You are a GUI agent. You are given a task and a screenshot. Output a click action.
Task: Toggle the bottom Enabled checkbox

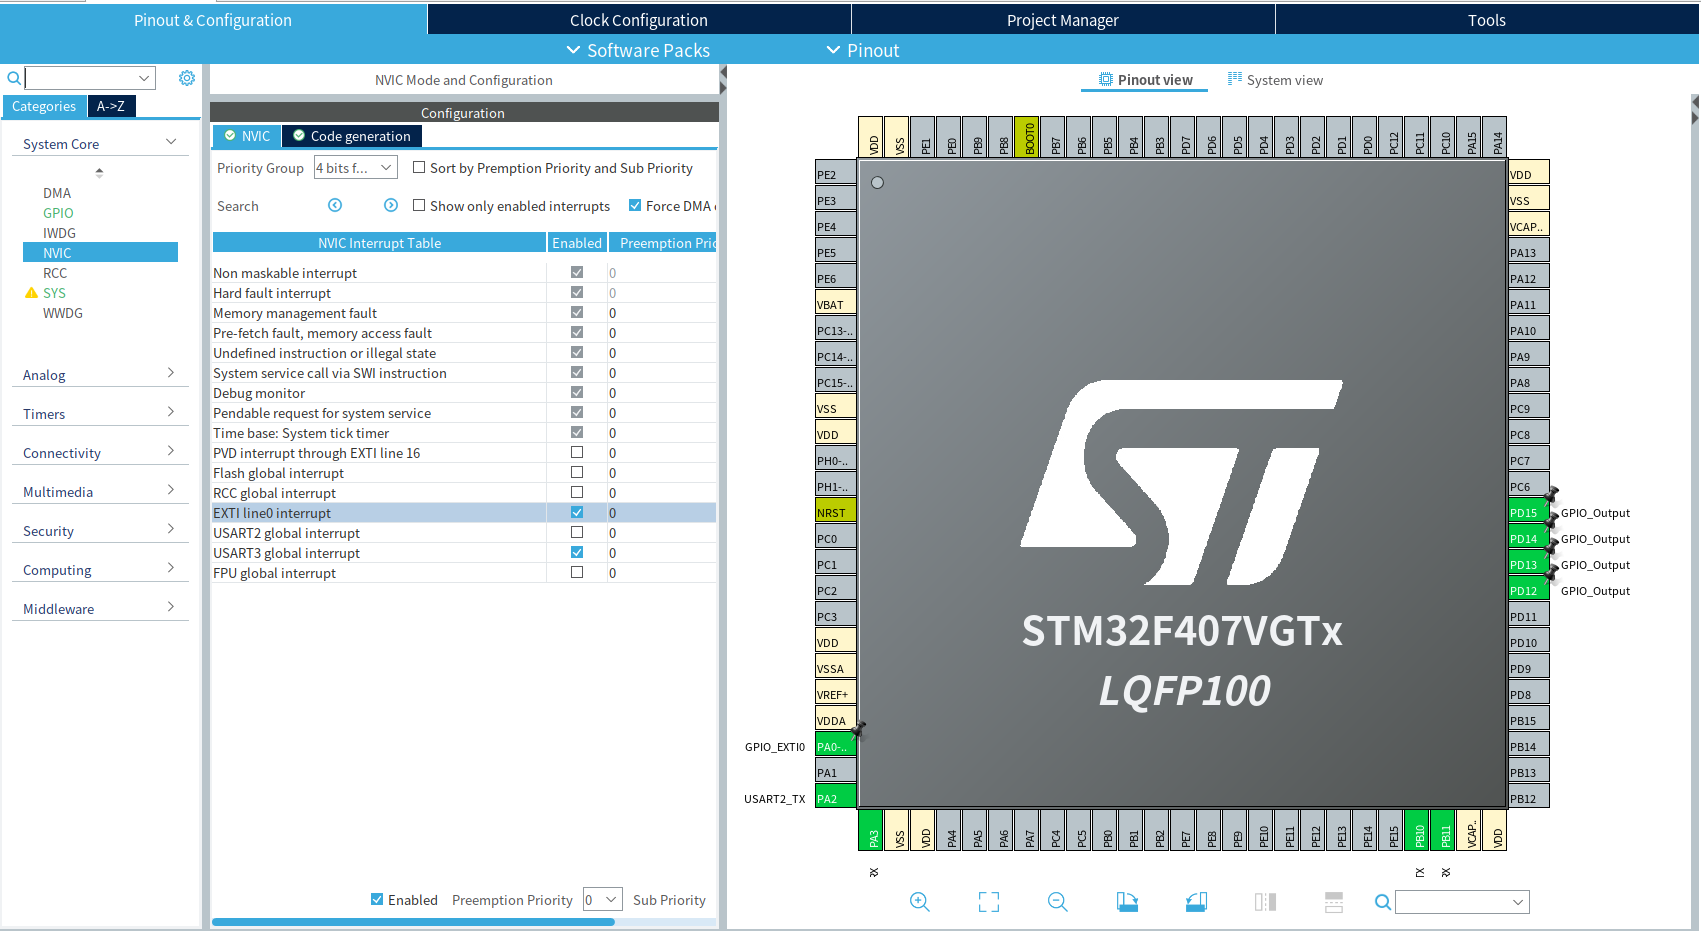pyautogui.click(x=377, y=899)
